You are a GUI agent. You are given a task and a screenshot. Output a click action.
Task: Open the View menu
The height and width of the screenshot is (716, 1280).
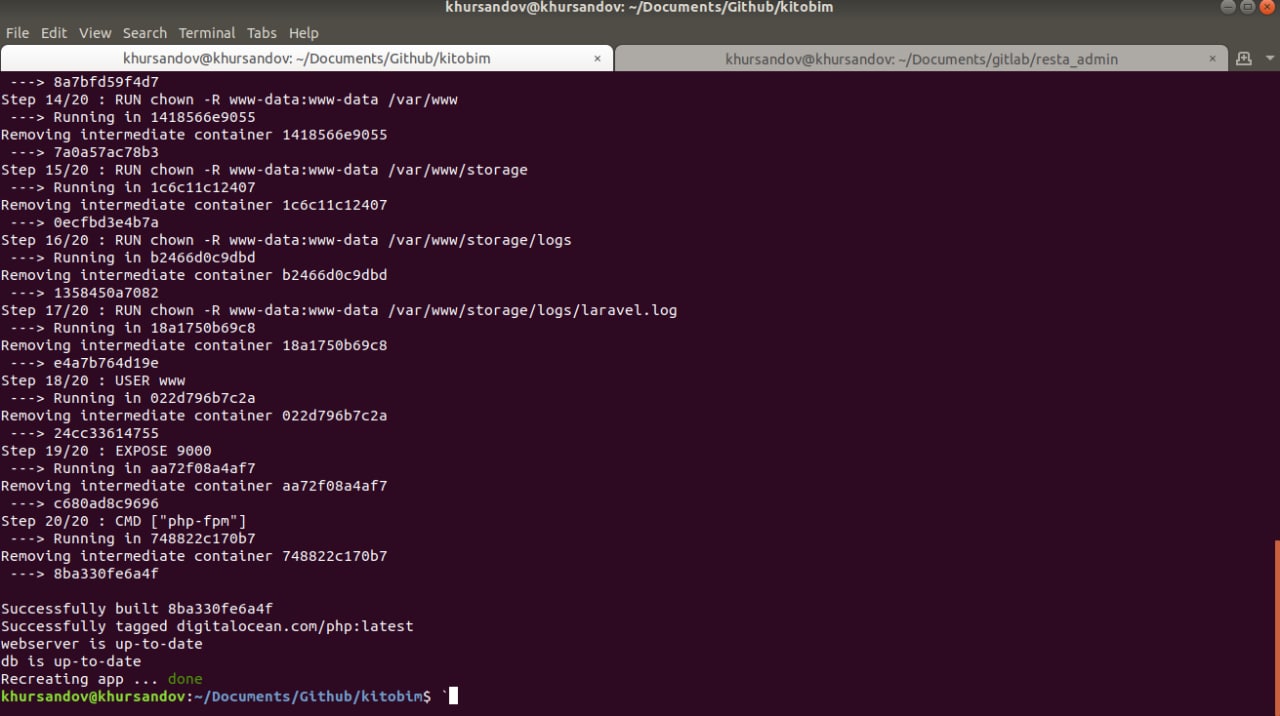pos(95,33)
